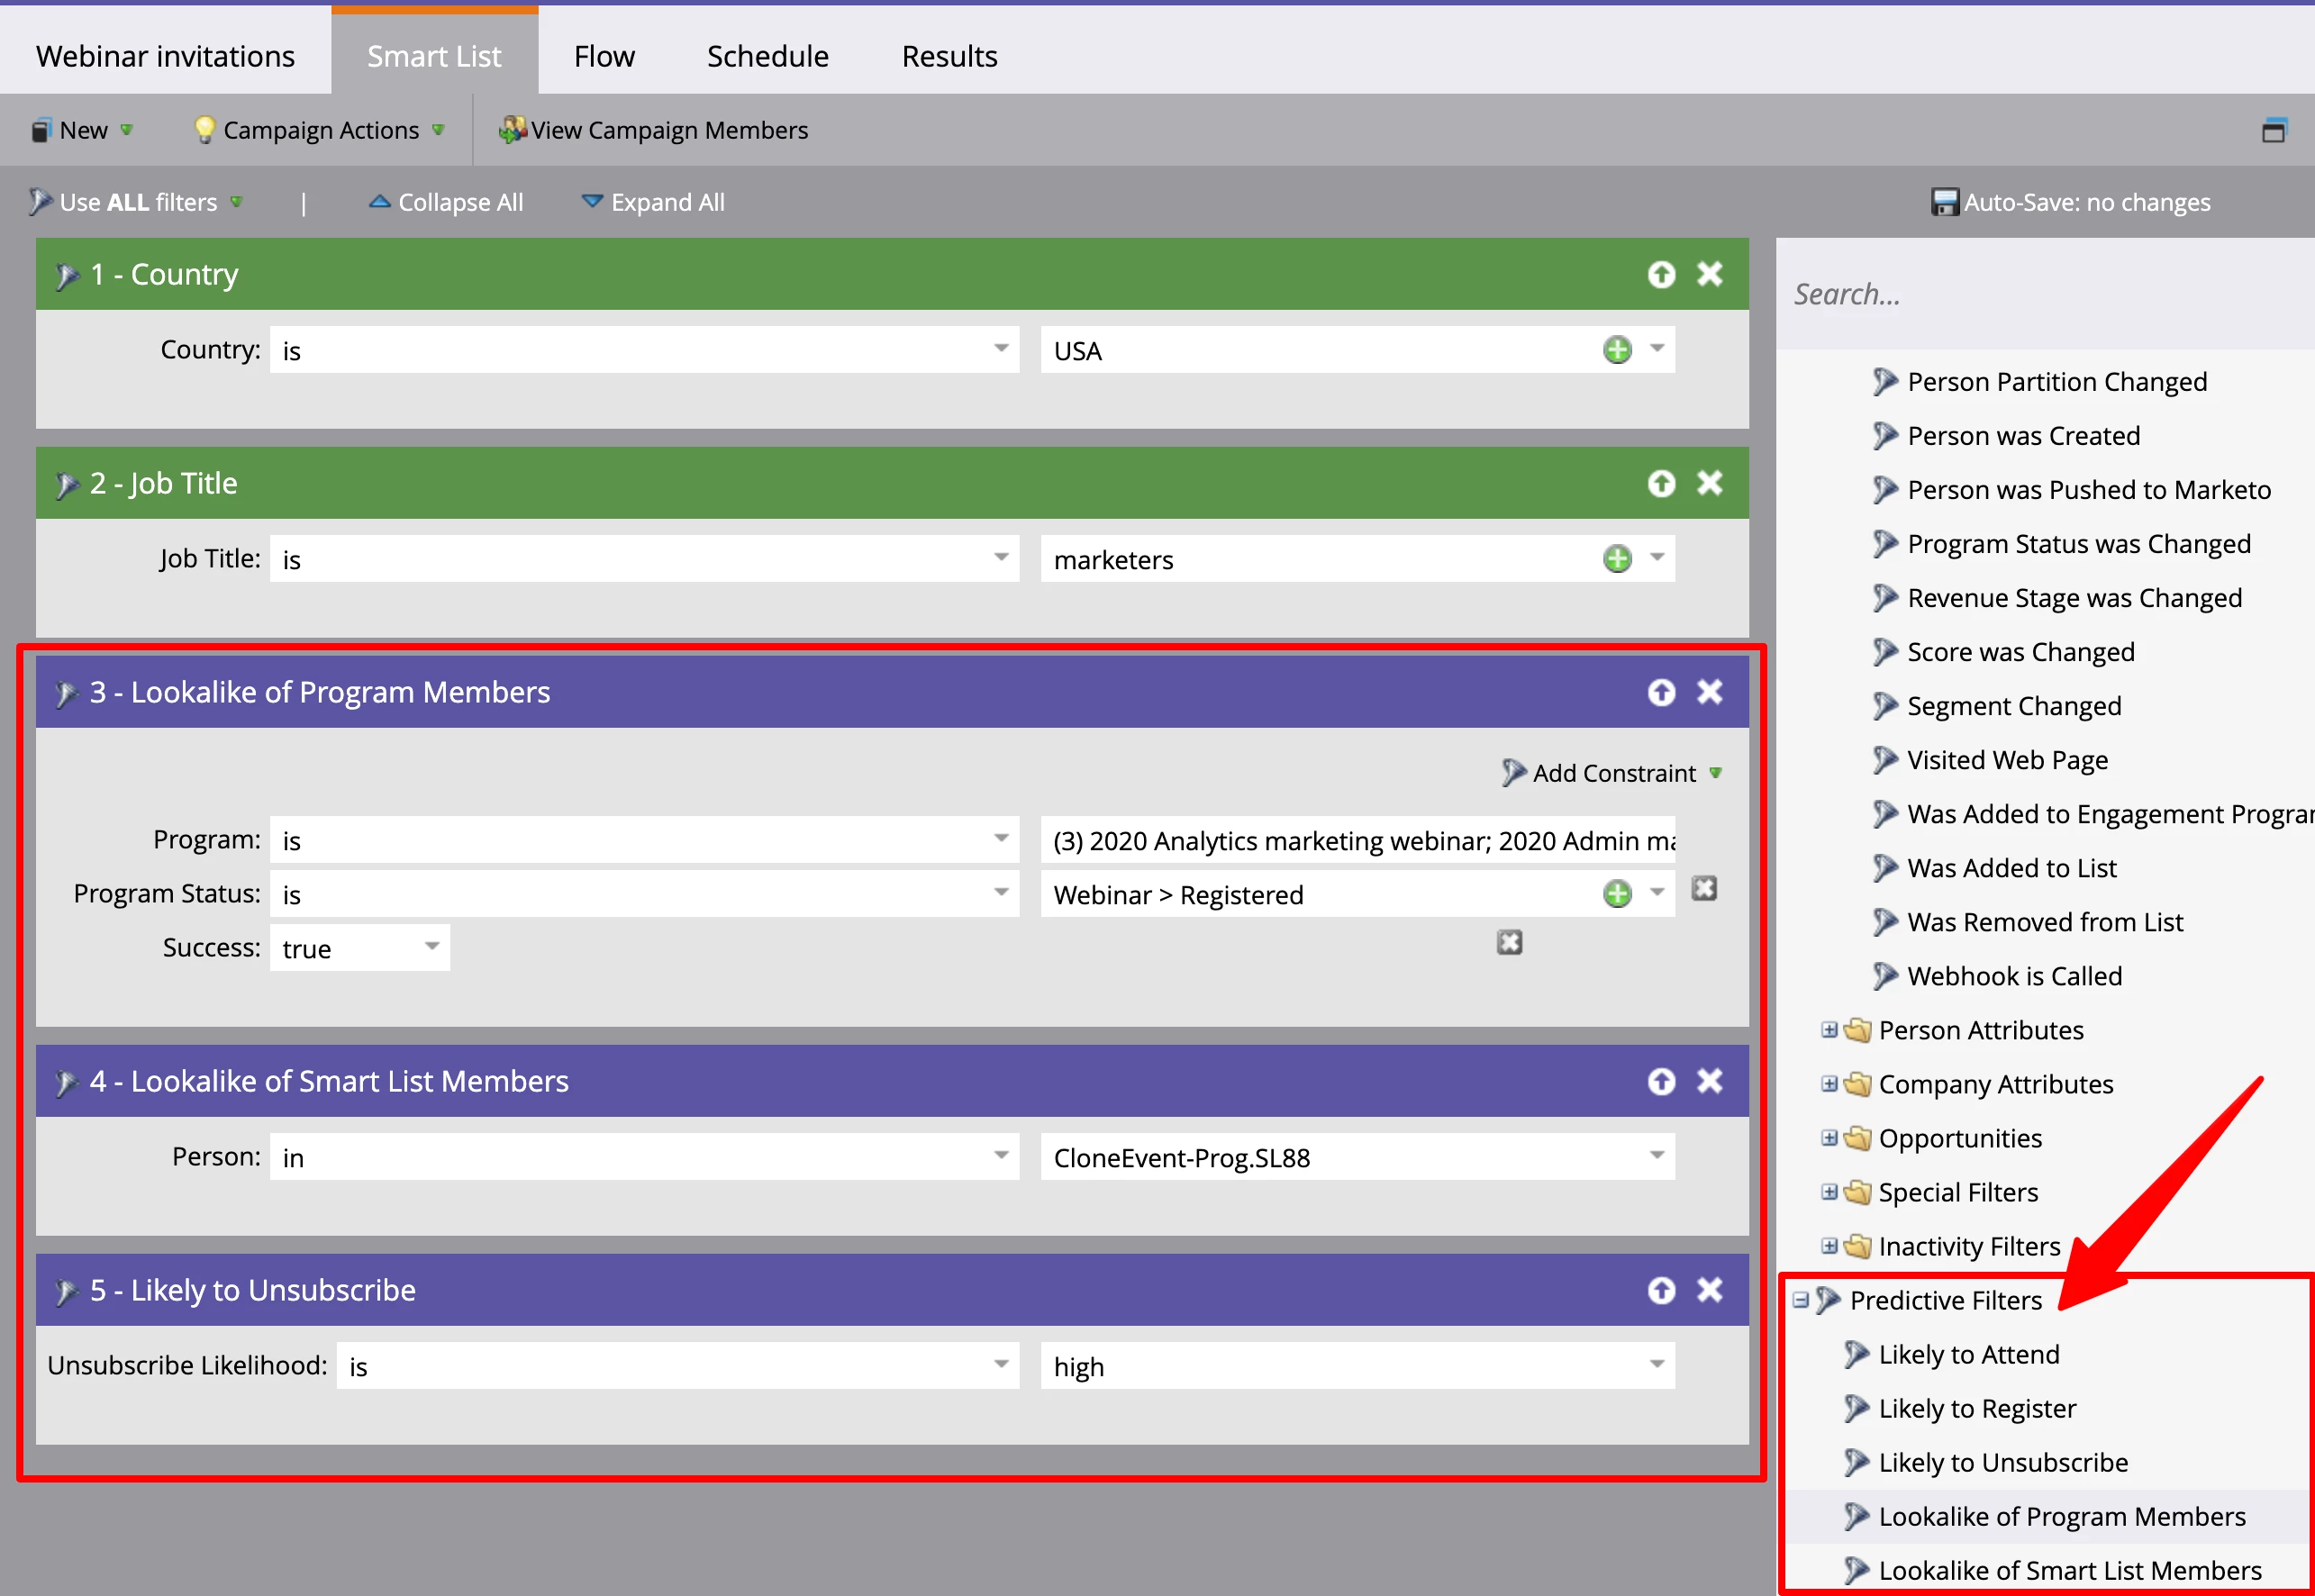This screenshot has height=1596, width=2315.
Task: Move the Job Title filter up with its arrow
Action: [x=1661, y=484]
